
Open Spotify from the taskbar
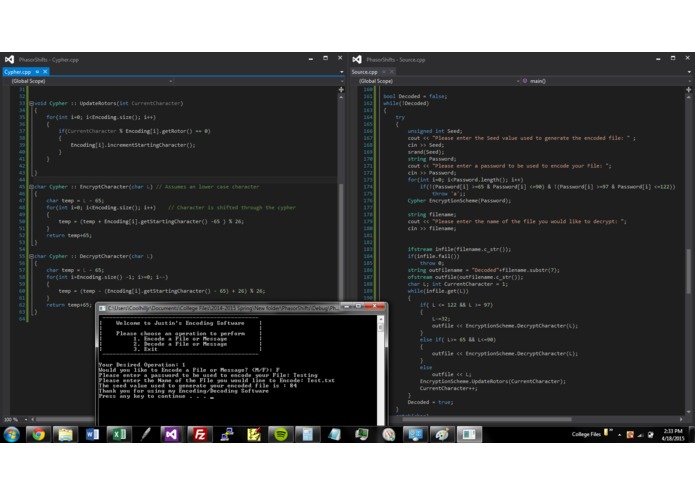click(x=281, y=435)
